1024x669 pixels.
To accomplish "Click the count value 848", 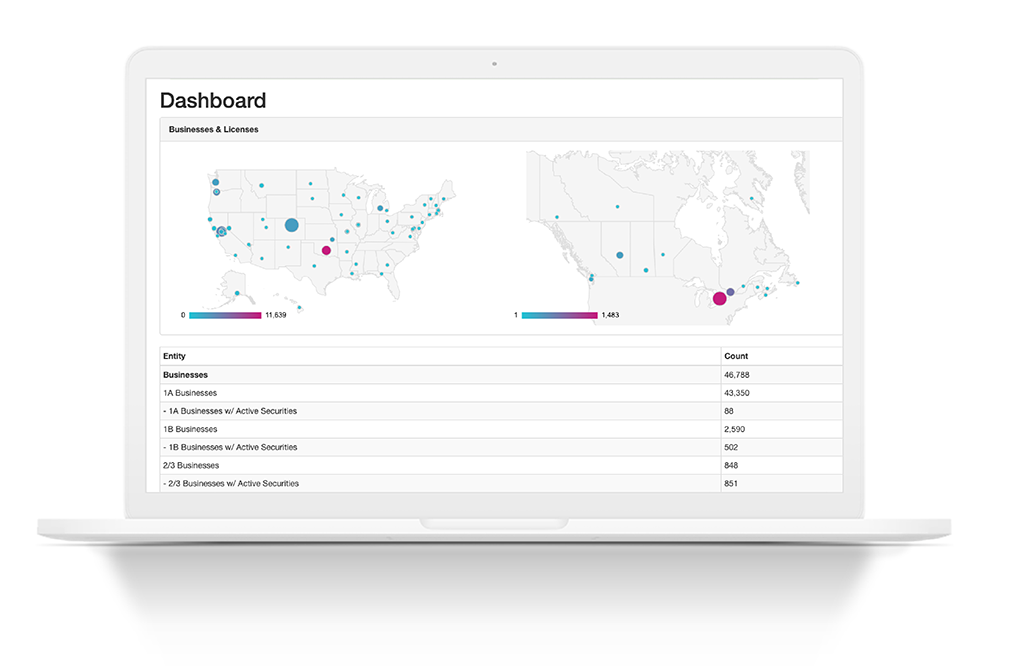I will coord(731,466).
